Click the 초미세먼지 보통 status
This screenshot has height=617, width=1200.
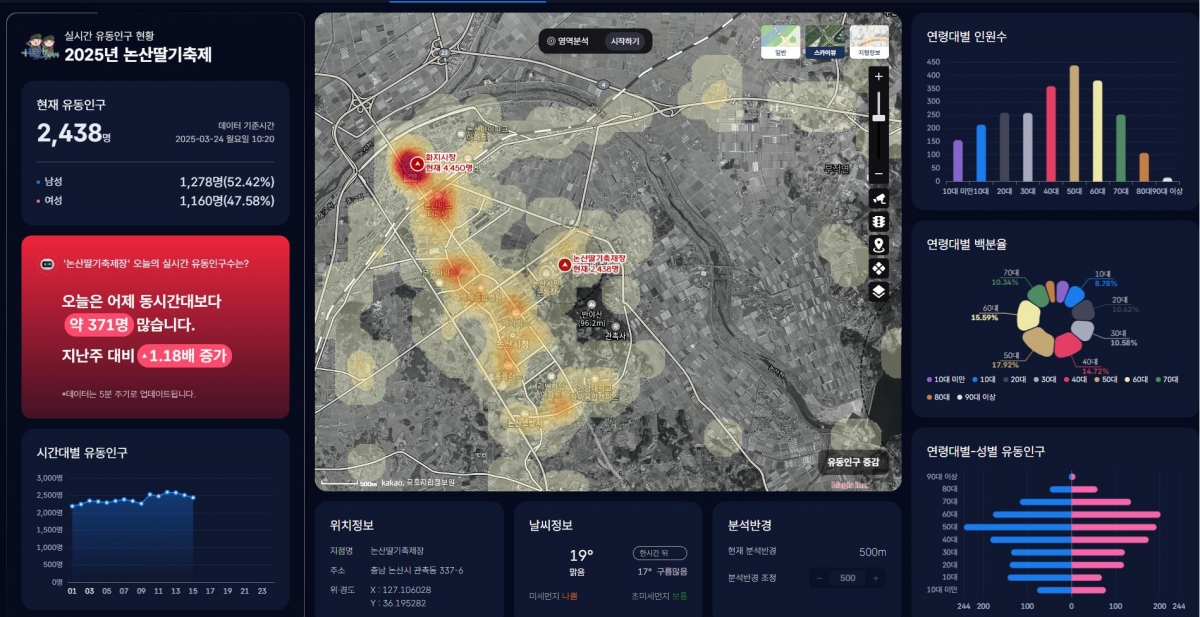pyautogui.click(x=659, y=596)
